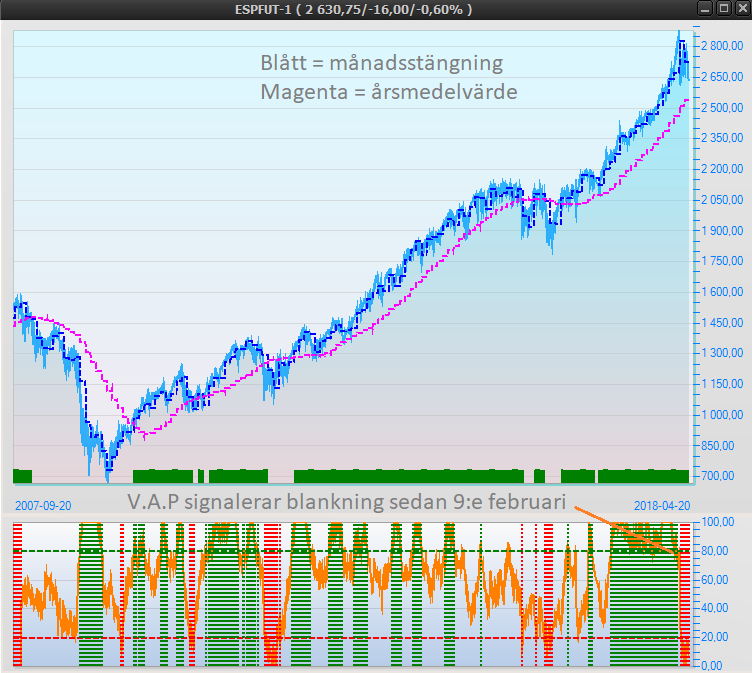Click the 'Magenta = årsmedelvärde' legend text
This screenshot has height=673, width=753.
coord(389,92)
